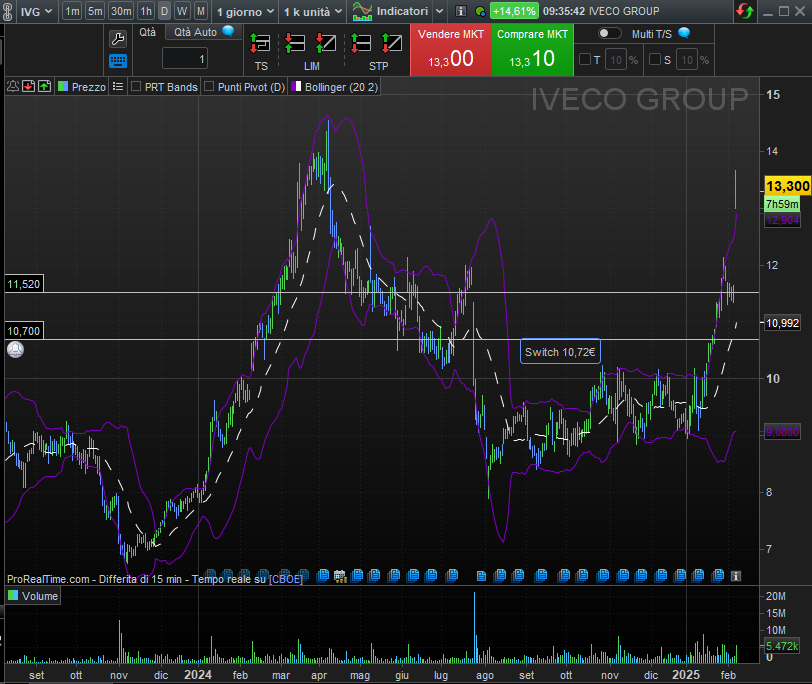Open the IVG ticker symbol dropdown
Viewport: 812px width, 684px height.
tap(36, 11)
